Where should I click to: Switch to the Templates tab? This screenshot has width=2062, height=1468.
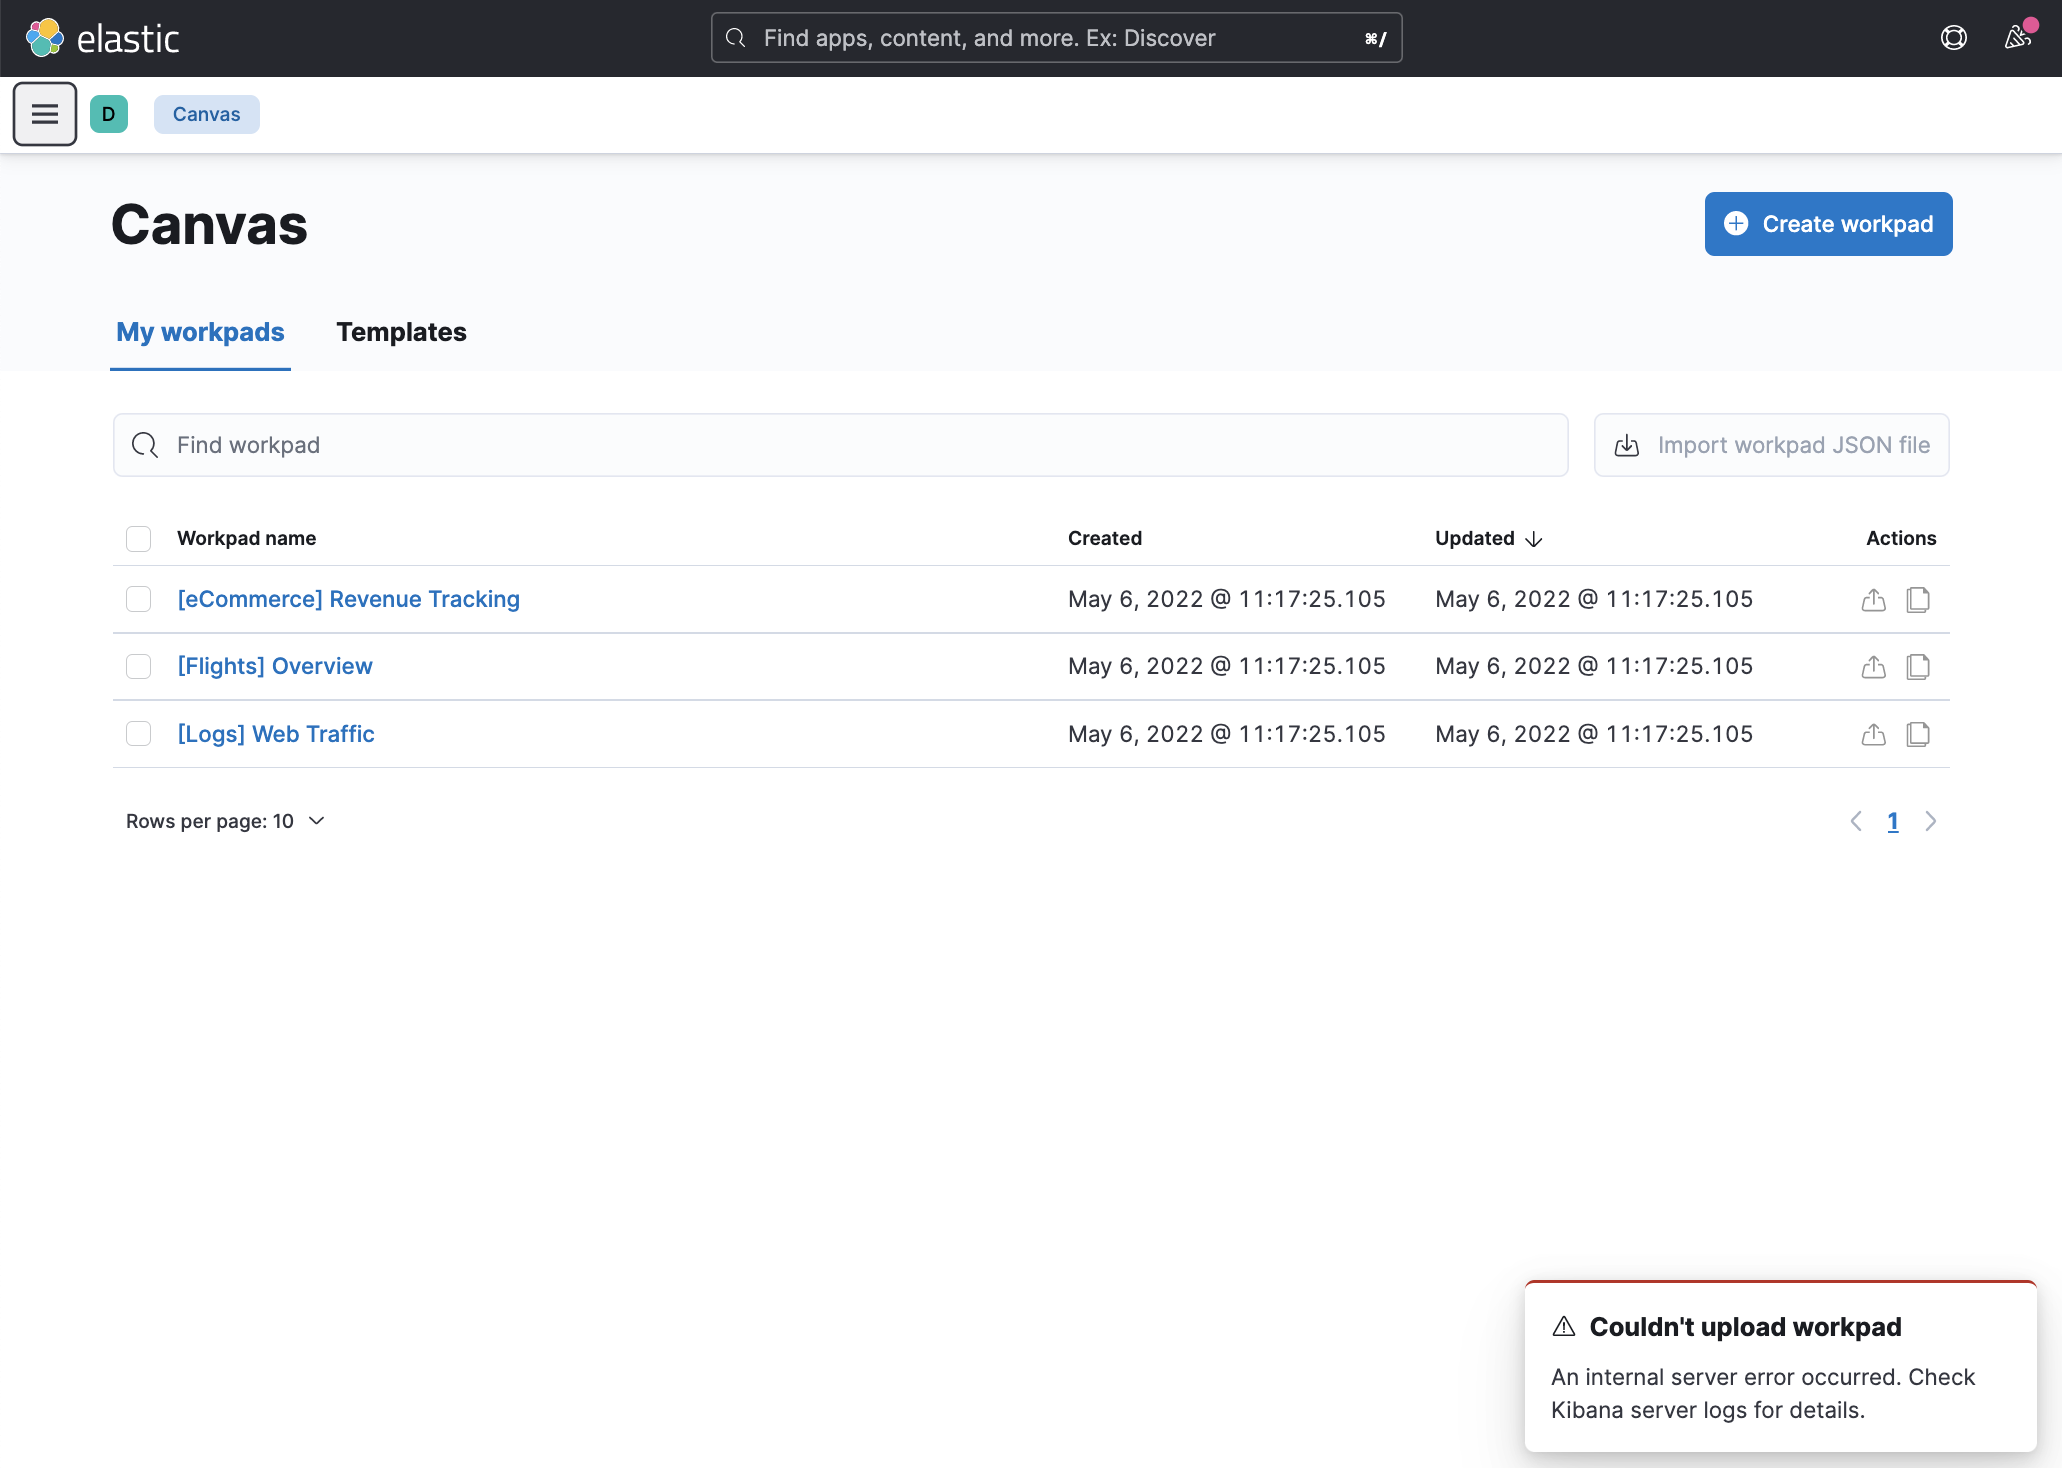[x=401, y=332]
